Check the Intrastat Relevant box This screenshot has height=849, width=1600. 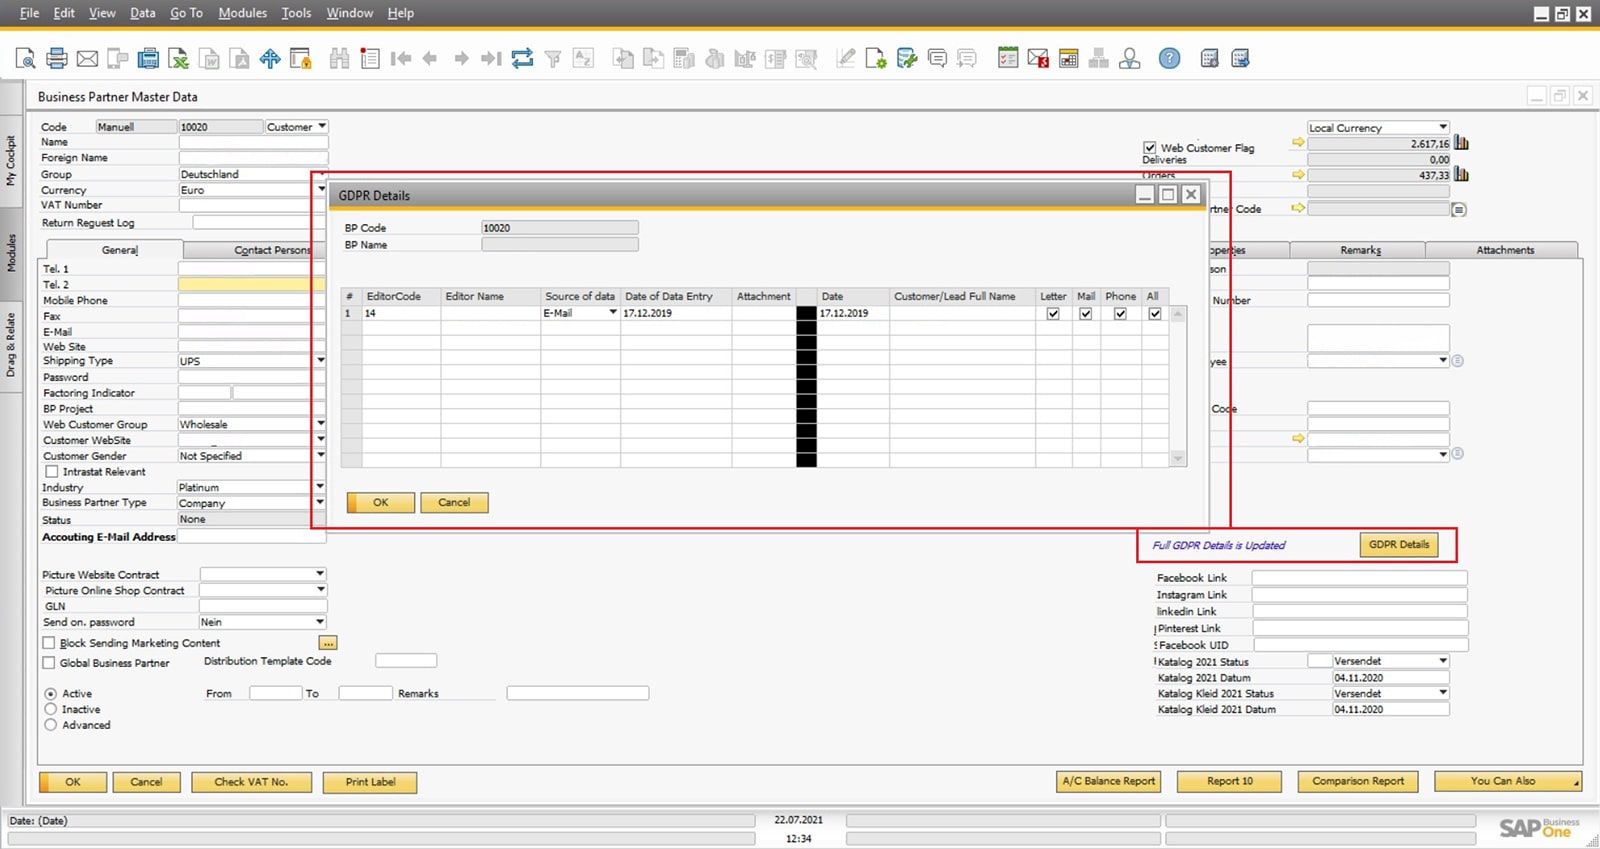point(52,472)
